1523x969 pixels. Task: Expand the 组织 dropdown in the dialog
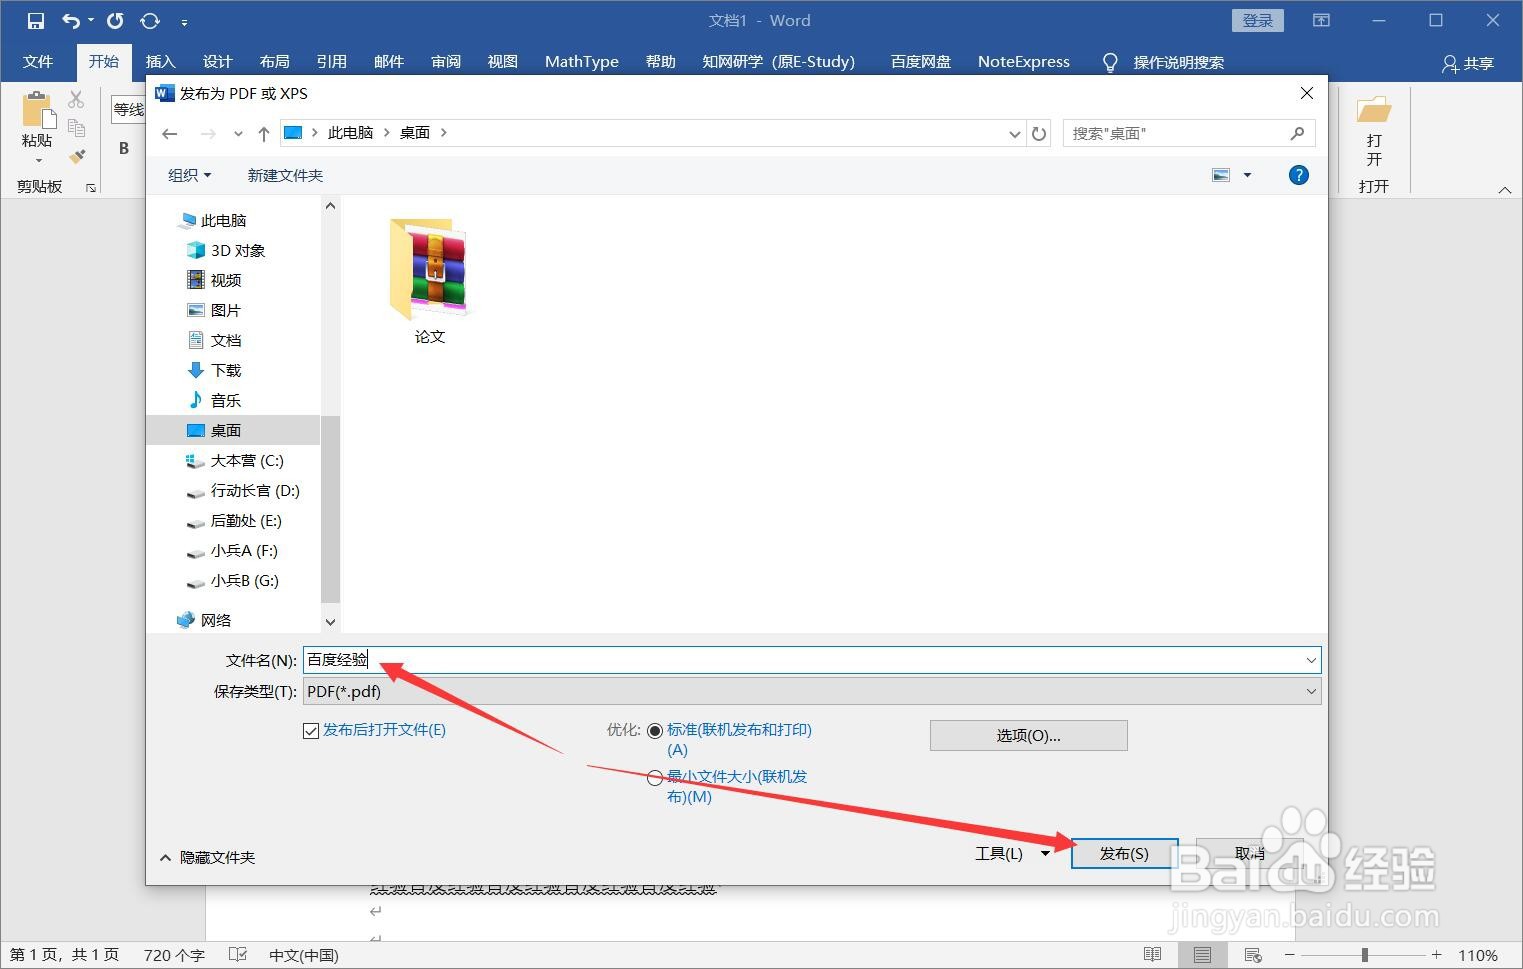click(188, 175)
